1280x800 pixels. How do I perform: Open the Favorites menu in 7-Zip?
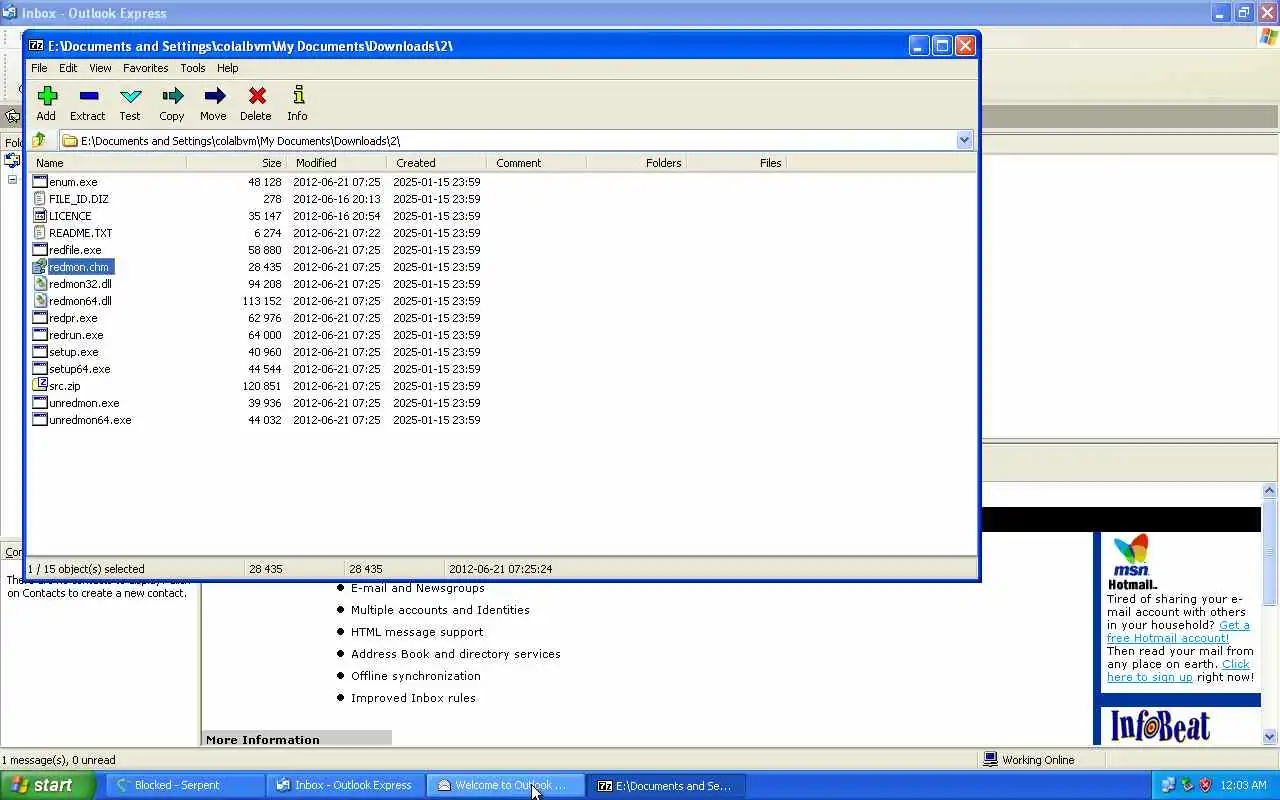coord(145,68)
